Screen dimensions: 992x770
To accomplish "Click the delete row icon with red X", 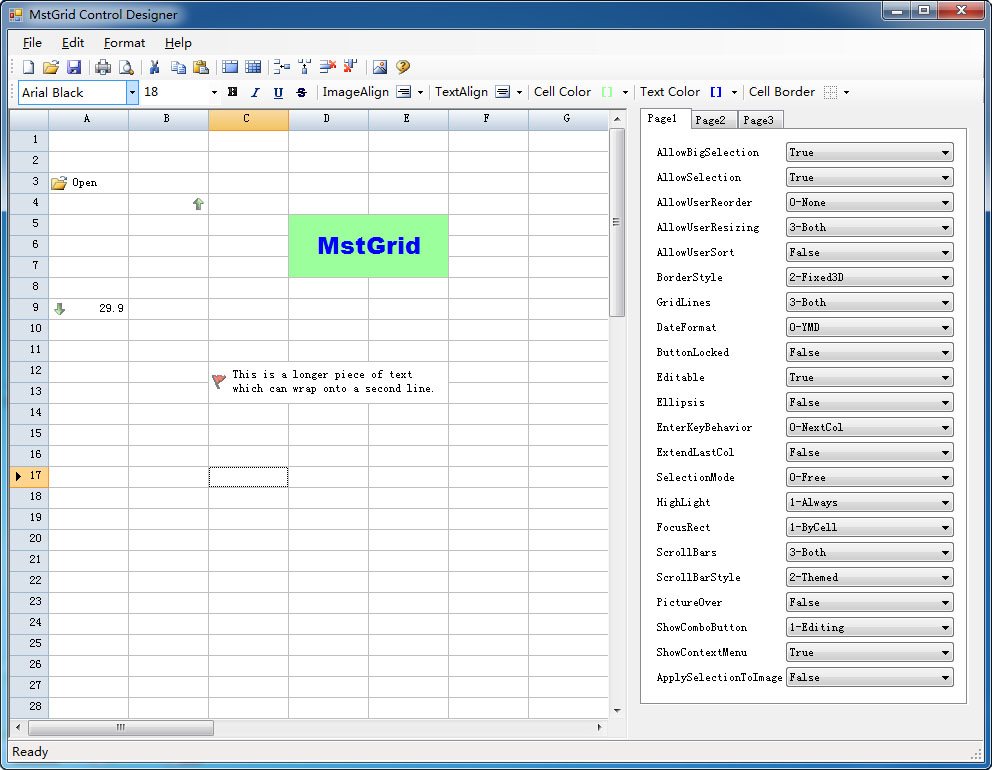I will [328, 67].
